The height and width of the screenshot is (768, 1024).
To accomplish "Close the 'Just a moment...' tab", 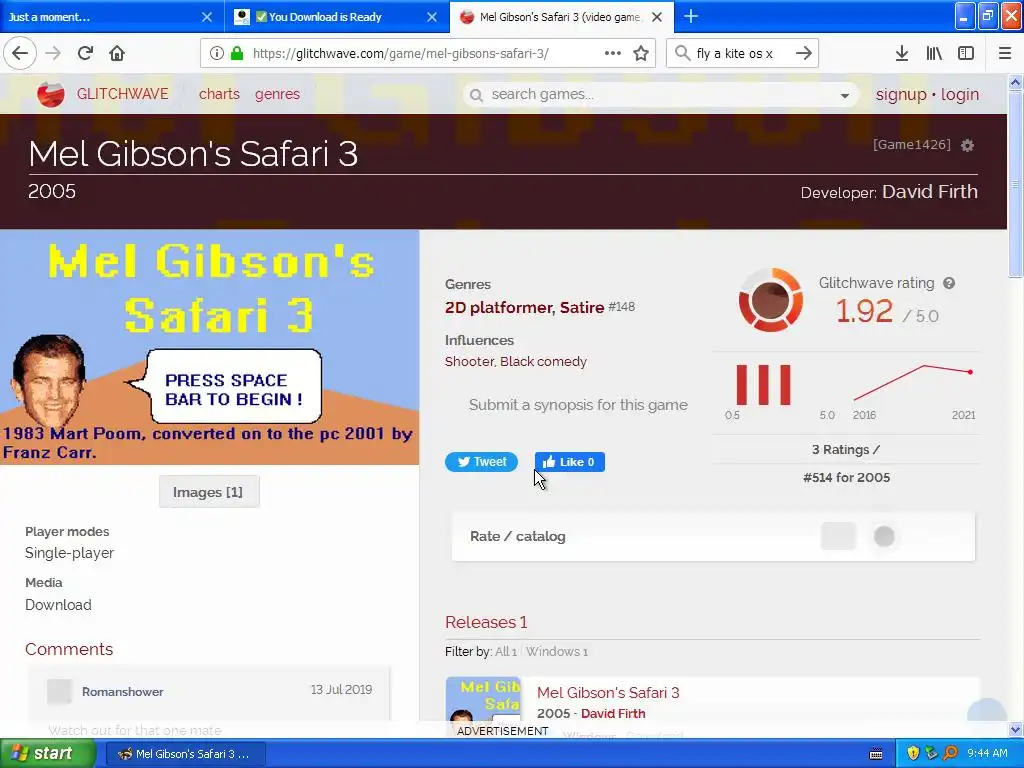I will (207, 16).
